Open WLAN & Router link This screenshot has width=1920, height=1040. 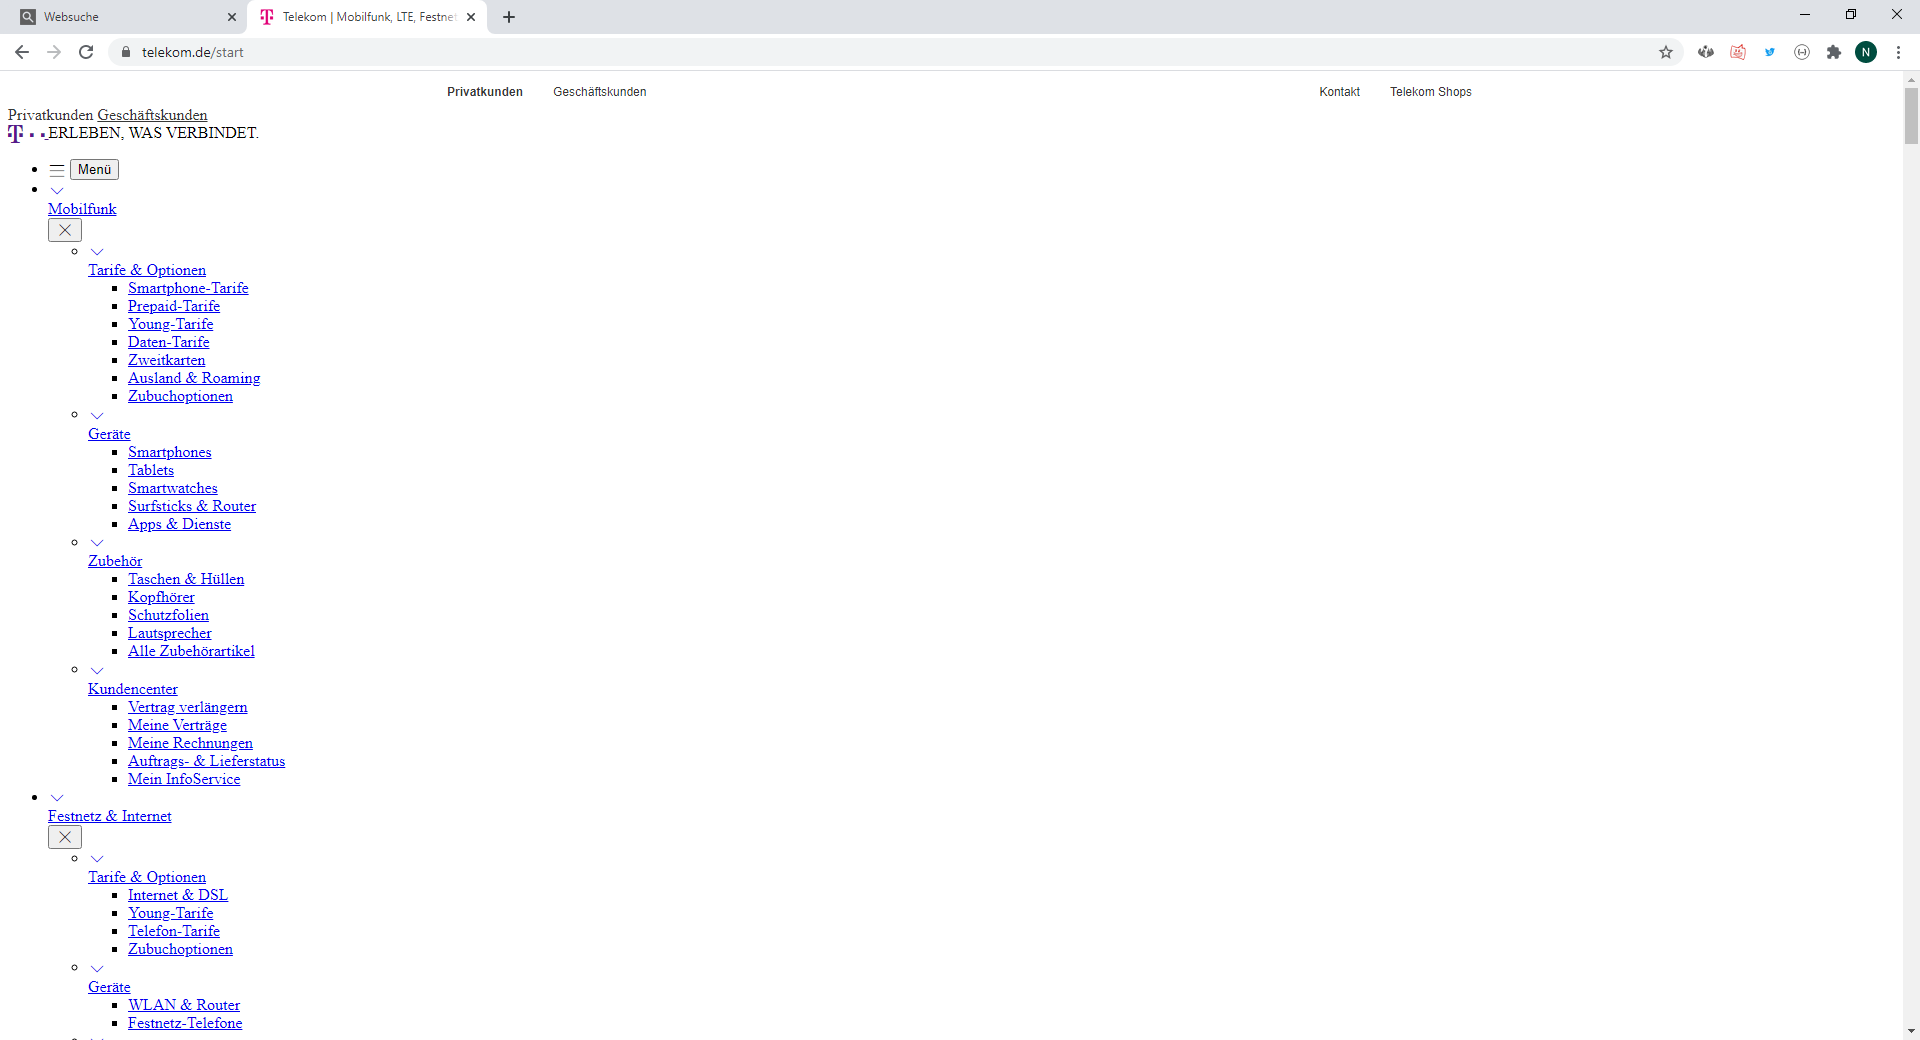(x=184, y=1005)
